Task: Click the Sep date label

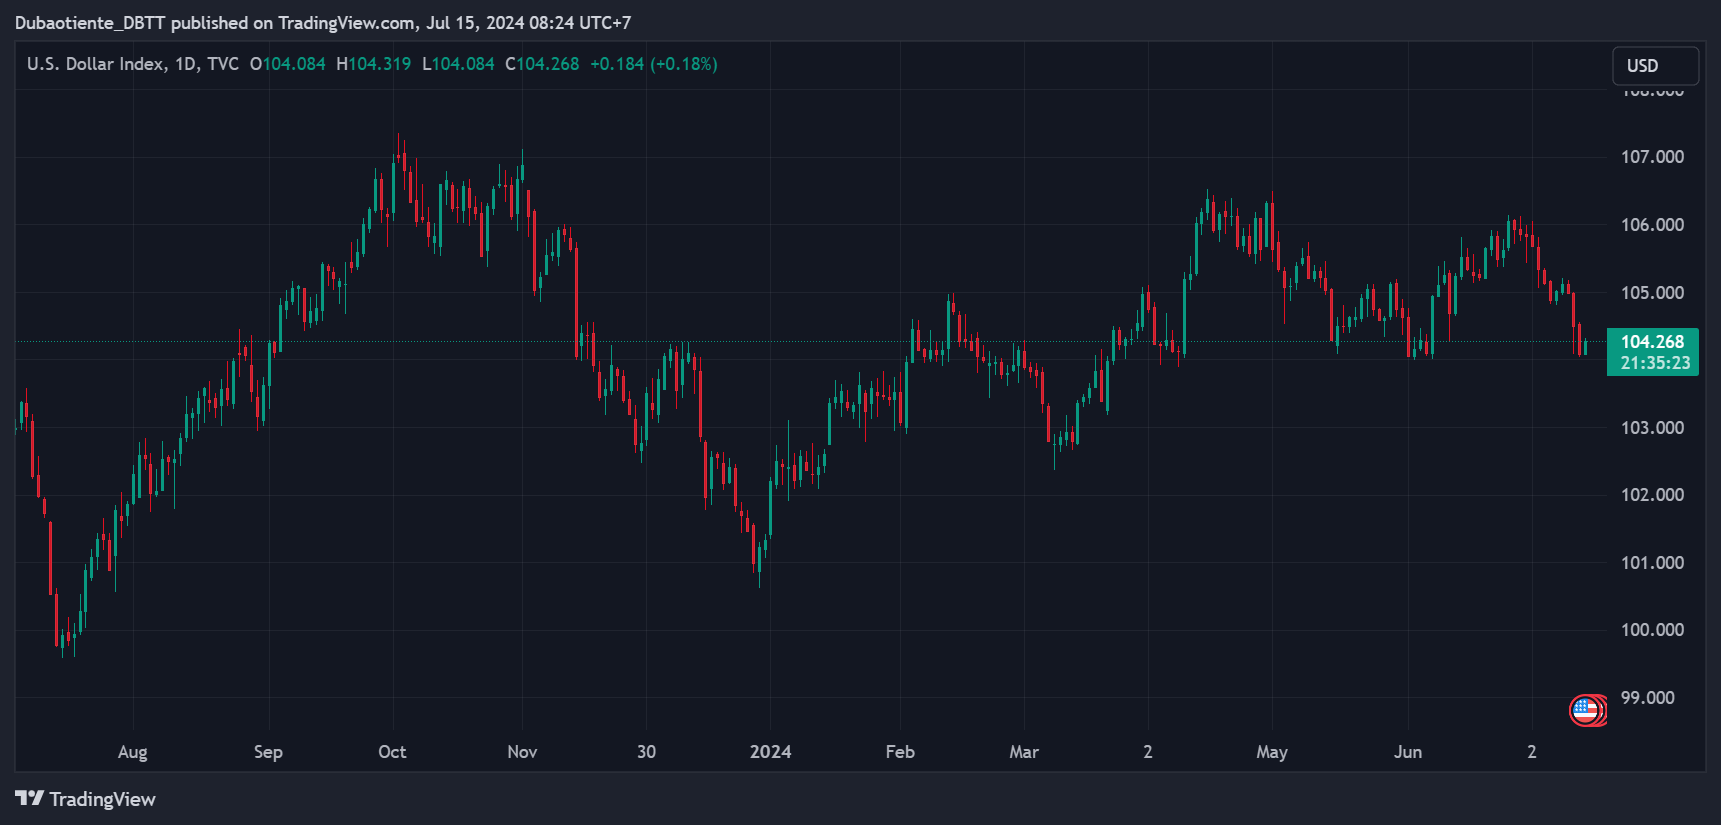Action: 268,752
